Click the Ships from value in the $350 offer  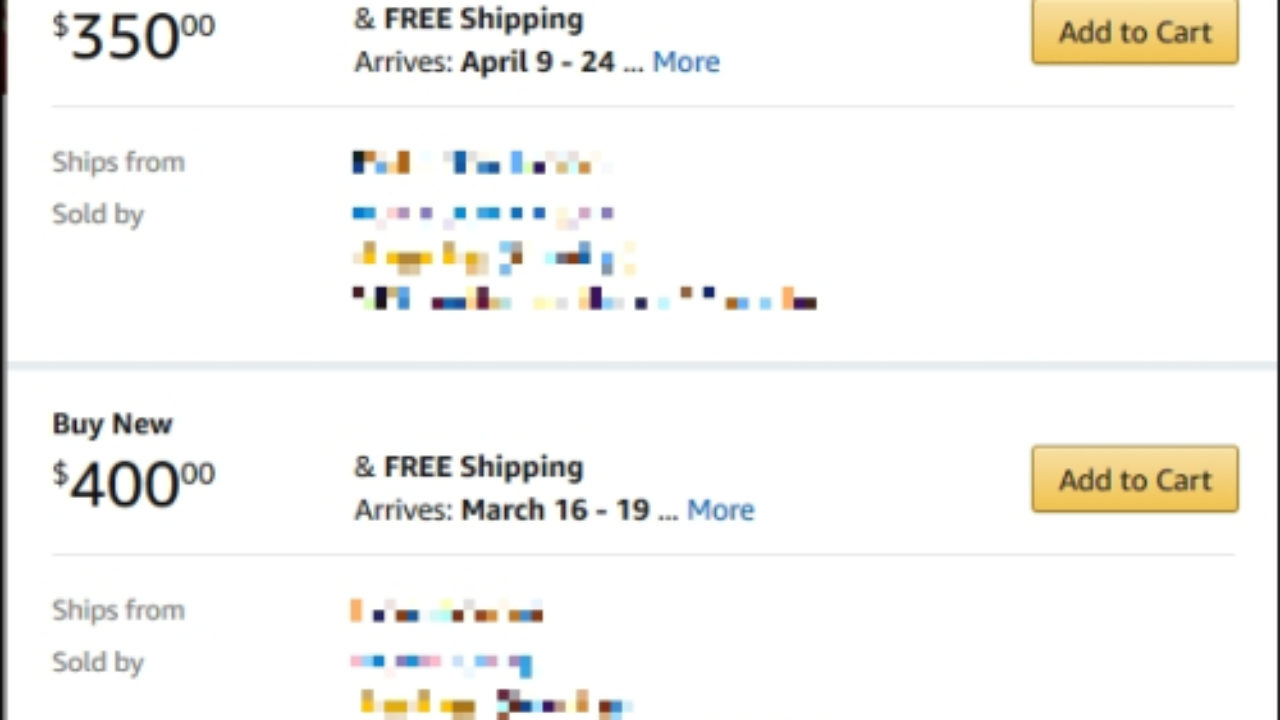click(478, 162)
